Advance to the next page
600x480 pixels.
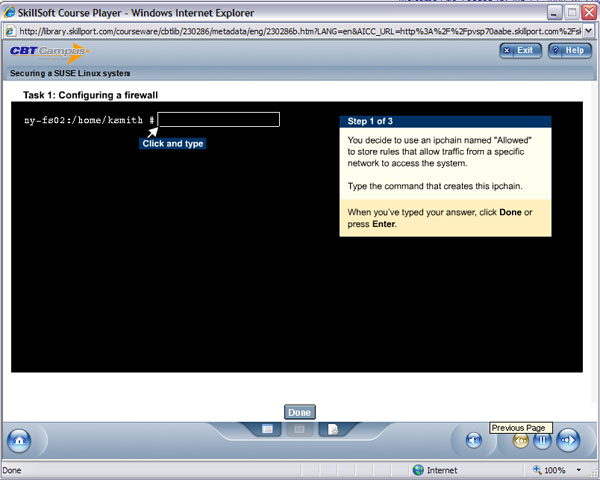[x=567, y=440]
